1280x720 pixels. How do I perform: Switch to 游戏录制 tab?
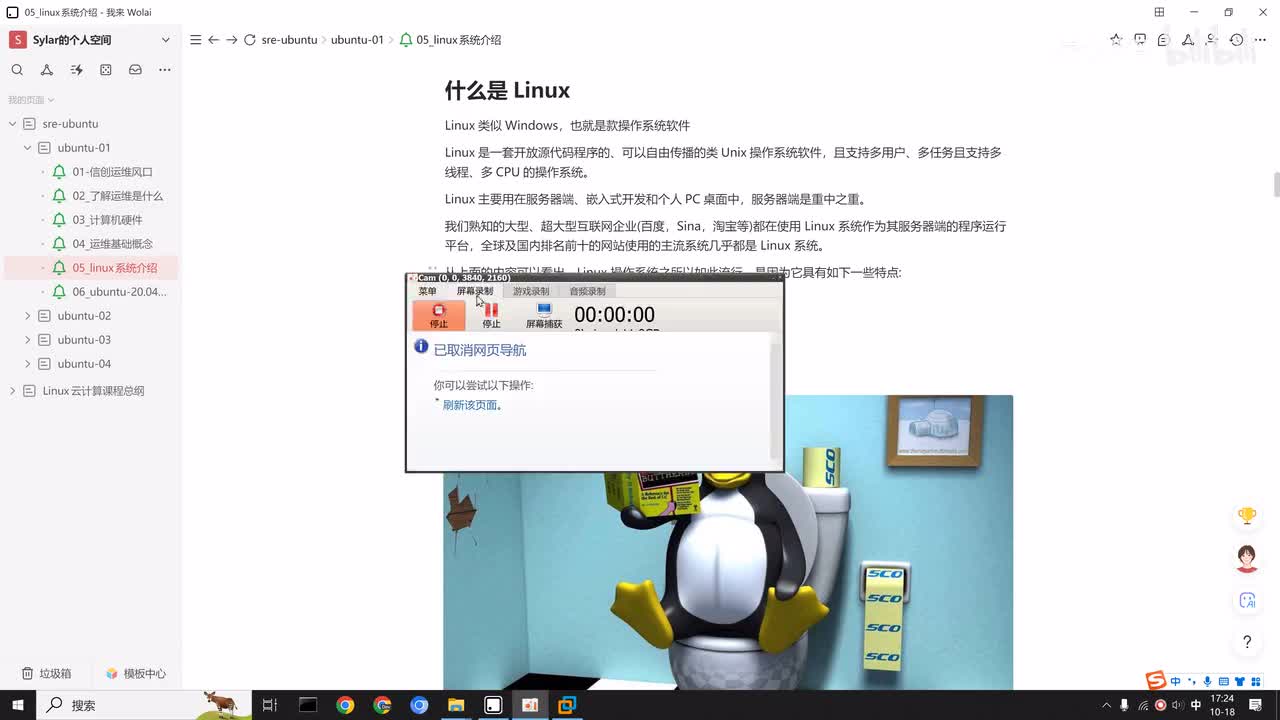[x=531, y=291]
